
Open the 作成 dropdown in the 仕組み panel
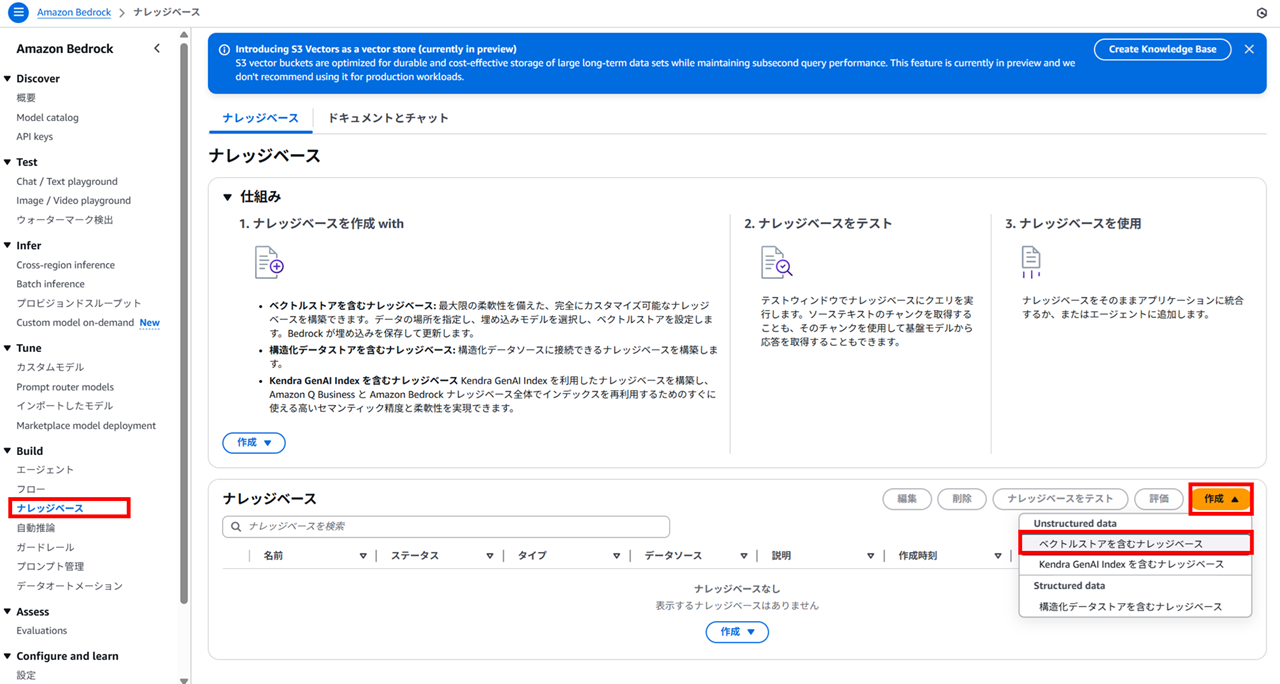254,442
